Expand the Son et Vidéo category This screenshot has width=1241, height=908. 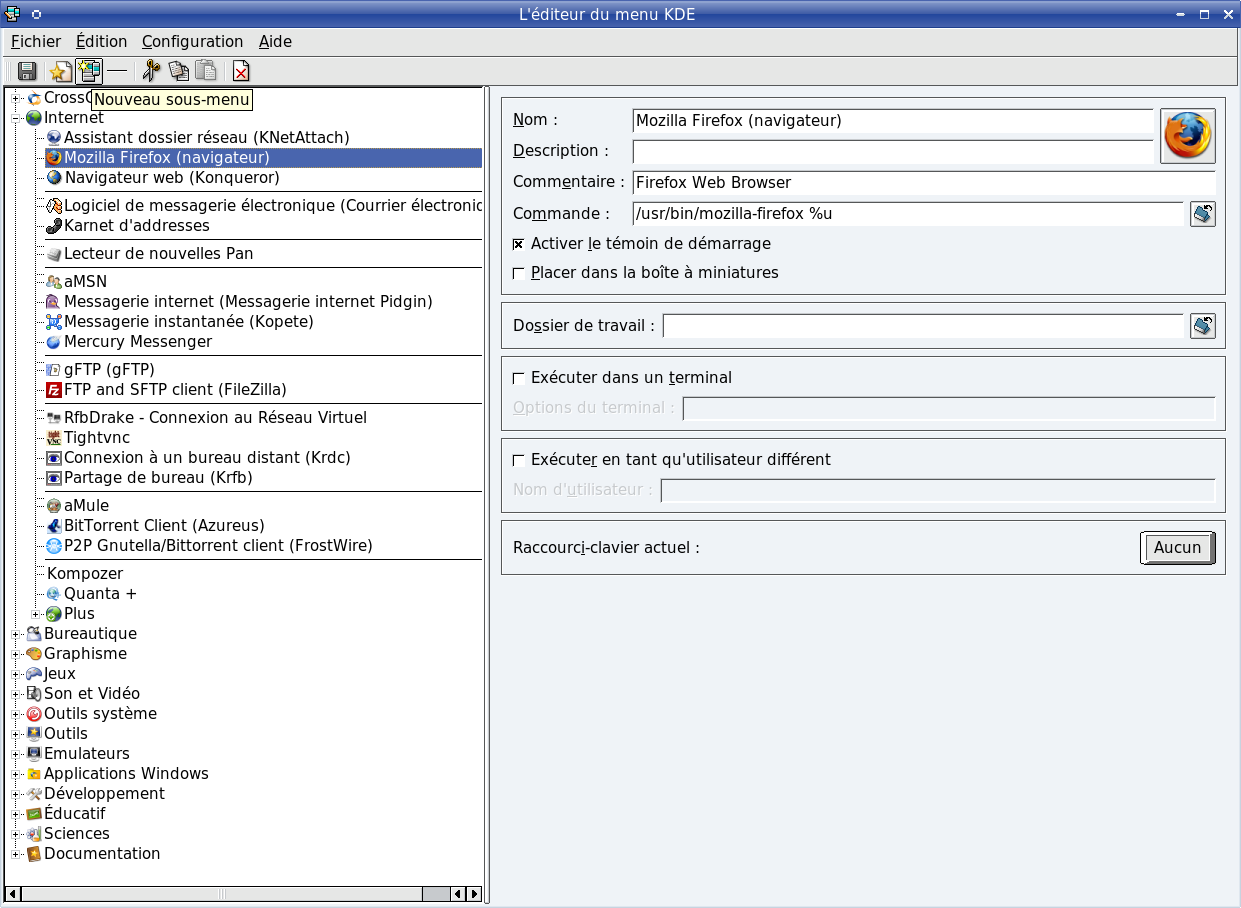[16, 693]
